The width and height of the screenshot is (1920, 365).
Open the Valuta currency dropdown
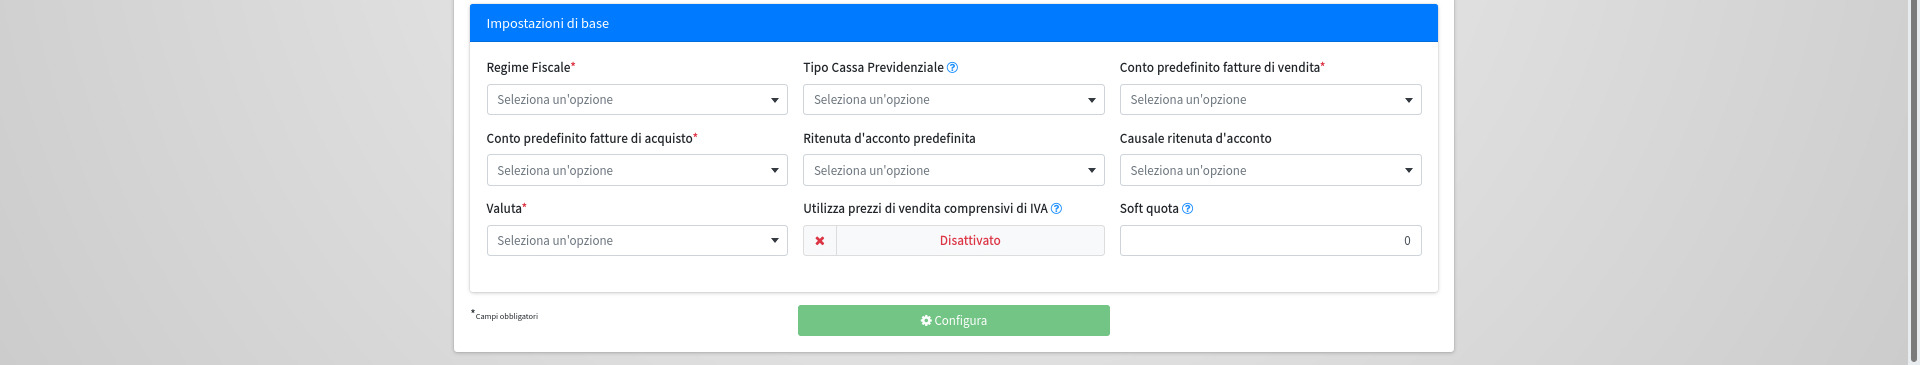tap(637, 241)
